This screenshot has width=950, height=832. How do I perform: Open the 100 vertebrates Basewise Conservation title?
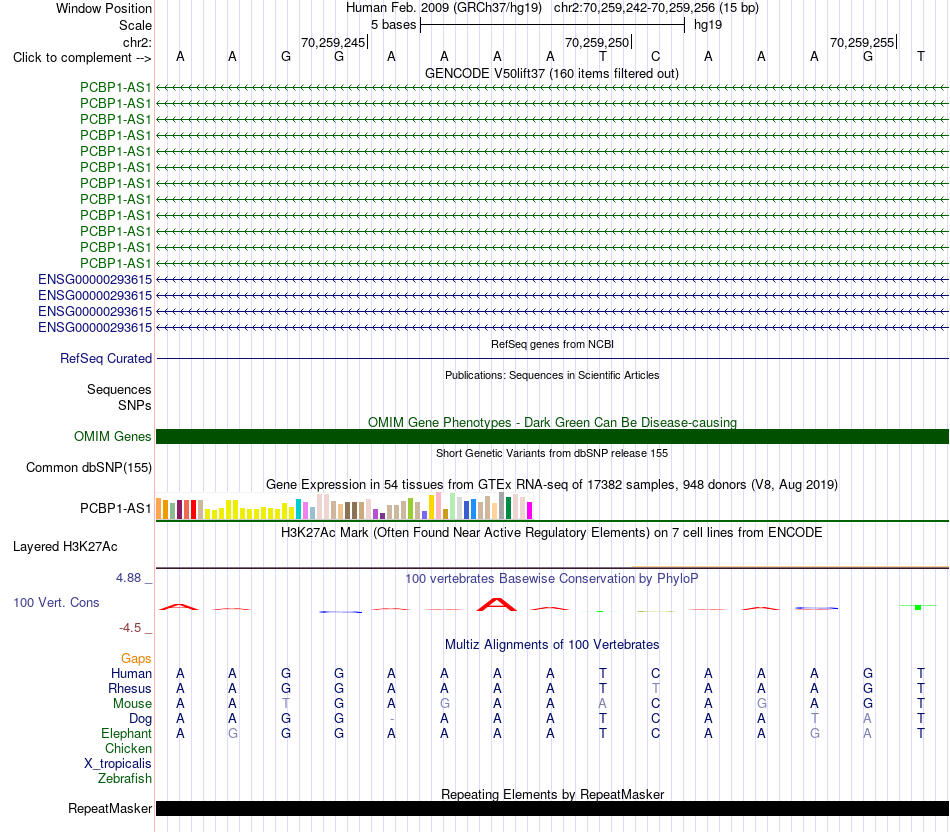[552, 579]
